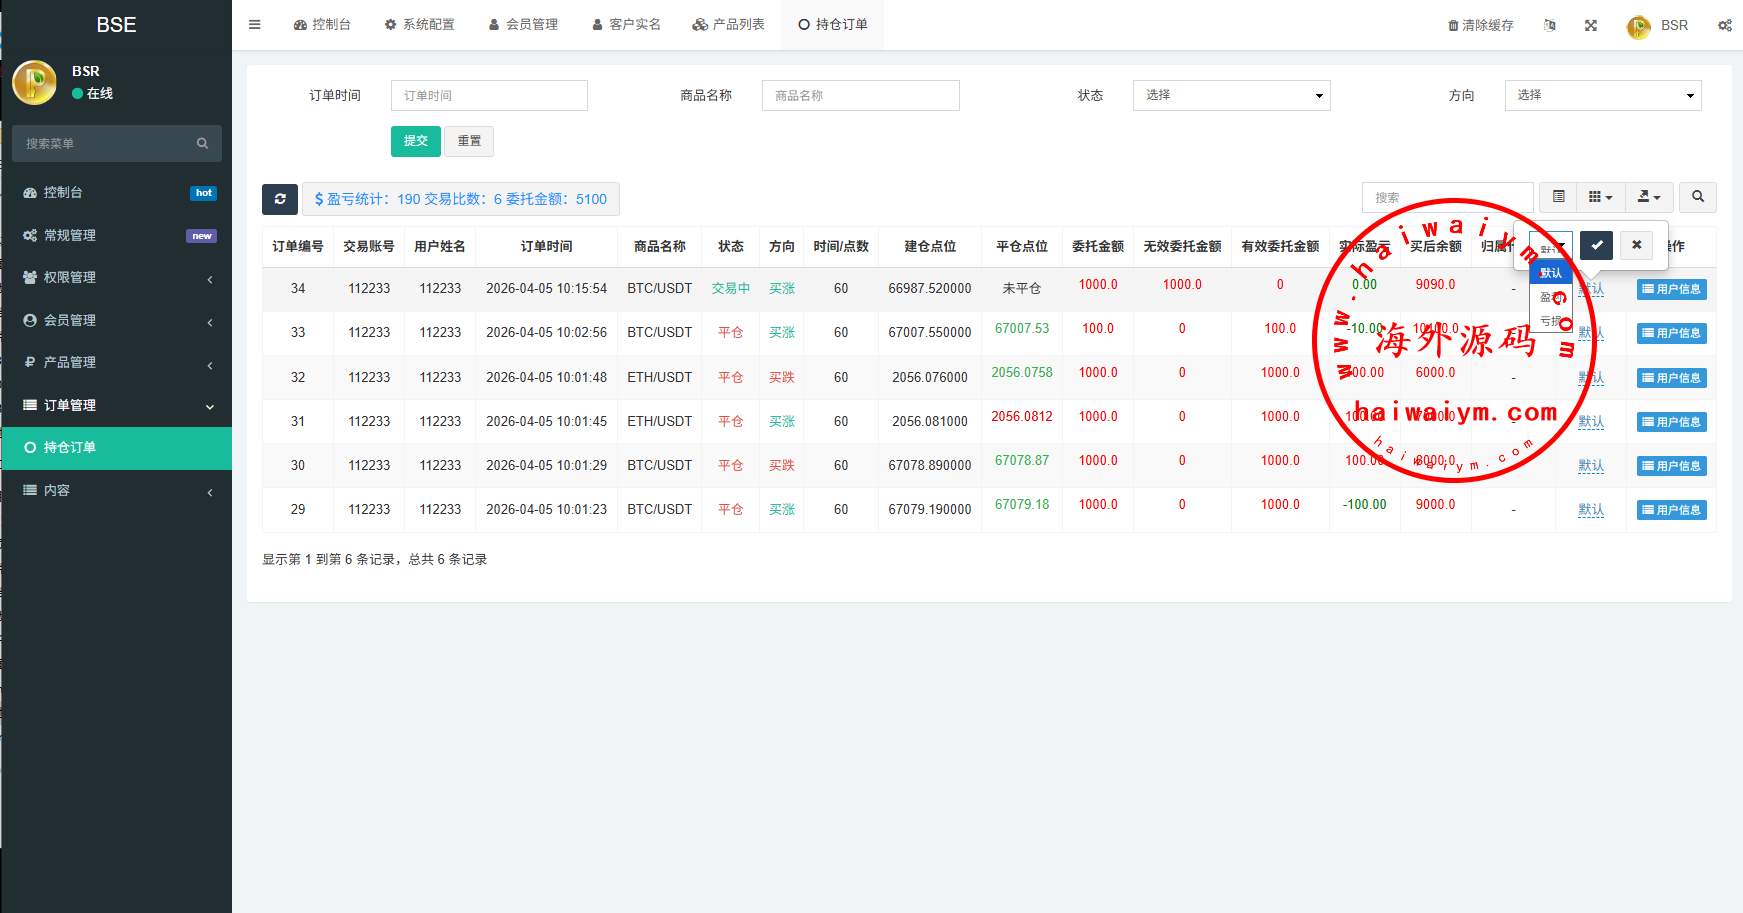
Task: Click the hamburger menu toggle icon
Action: point(255,25)
